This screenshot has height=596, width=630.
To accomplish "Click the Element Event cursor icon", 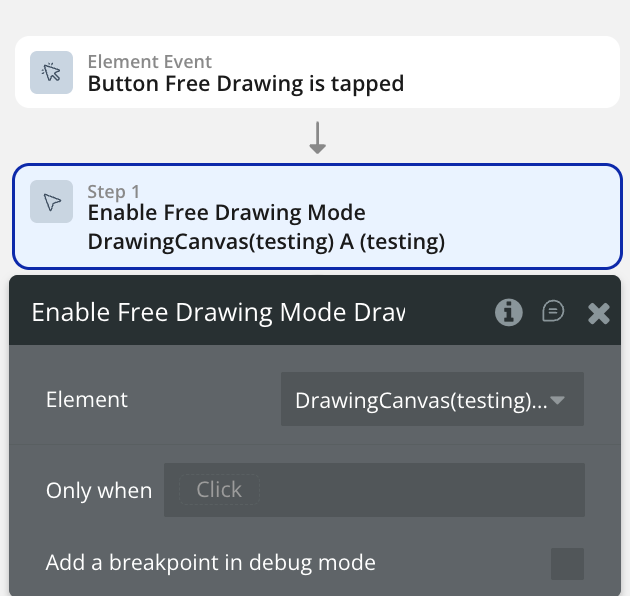I will coord(51,72).
